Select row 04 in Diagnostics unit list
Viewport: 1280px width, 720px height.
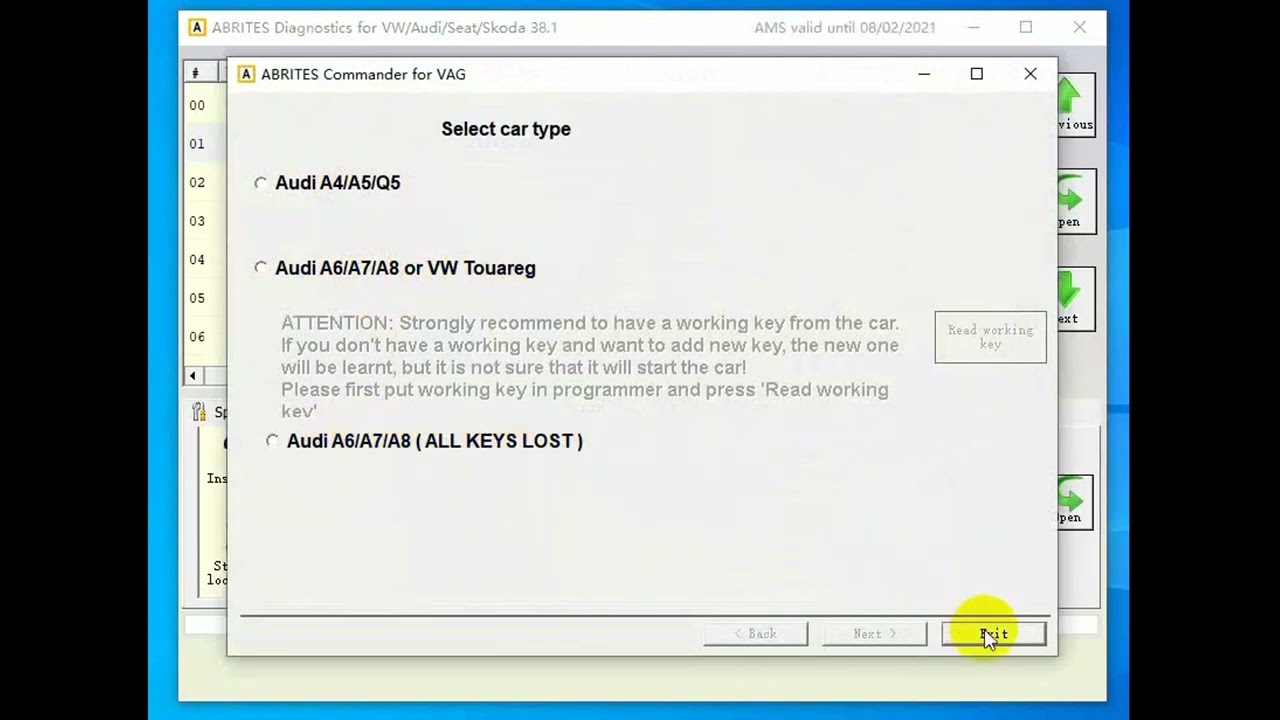pos(205,260)
